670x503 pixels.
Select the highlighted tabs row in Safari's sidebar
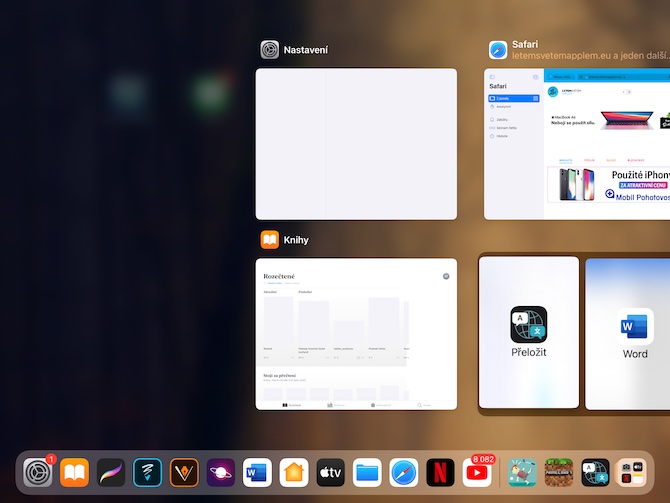coord(514,98)
